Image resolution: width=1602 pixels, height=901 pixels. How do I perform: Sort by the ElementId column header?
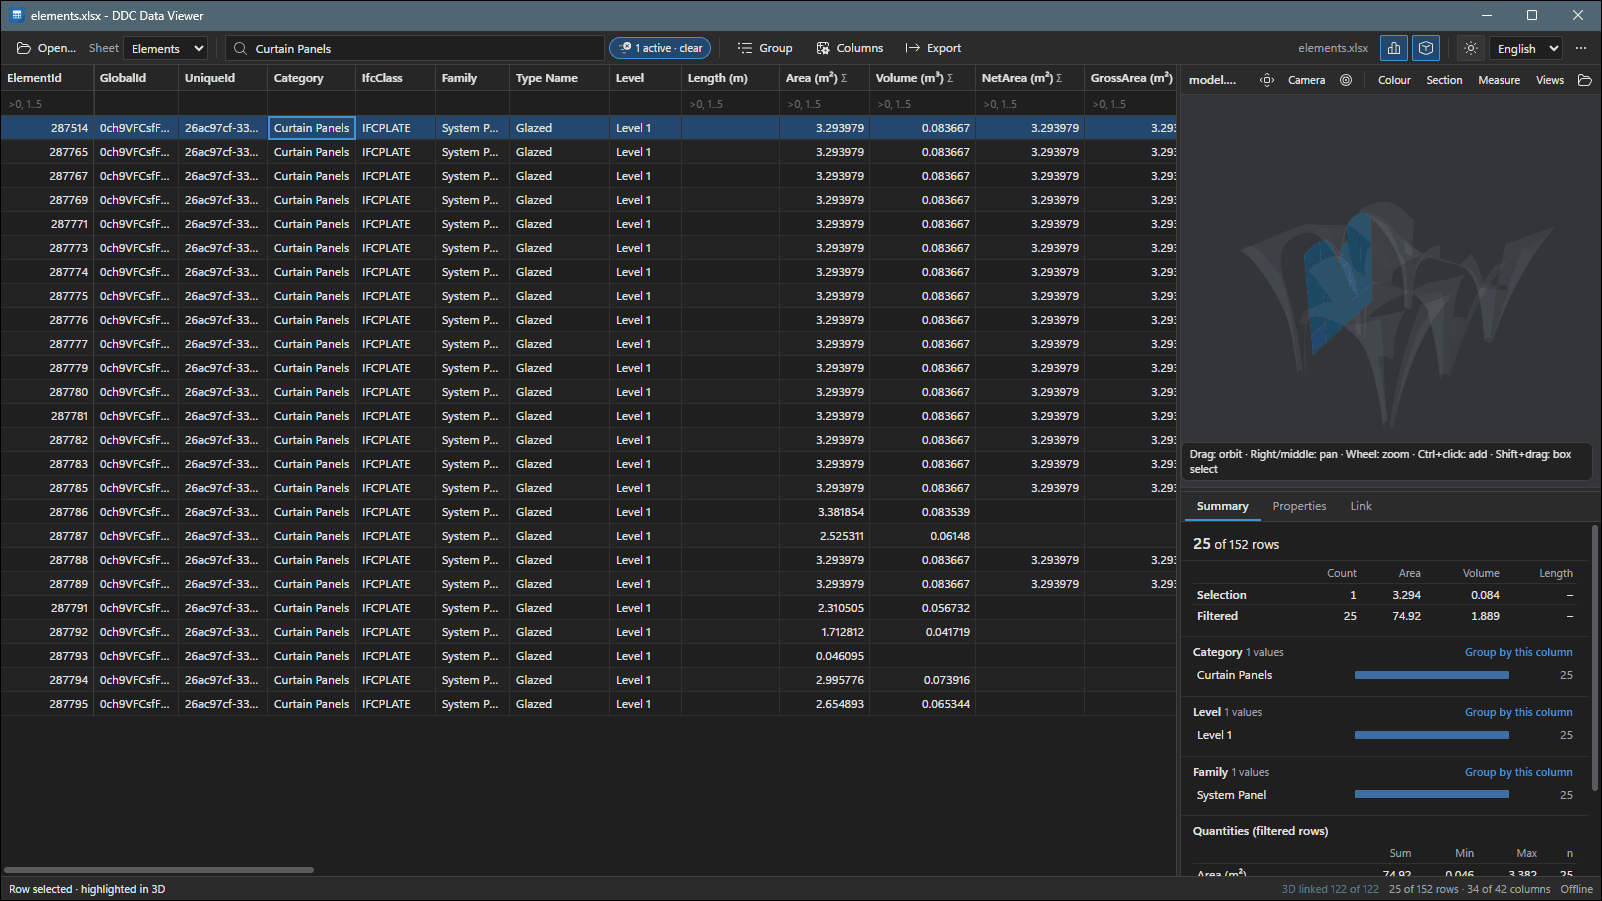47,78
